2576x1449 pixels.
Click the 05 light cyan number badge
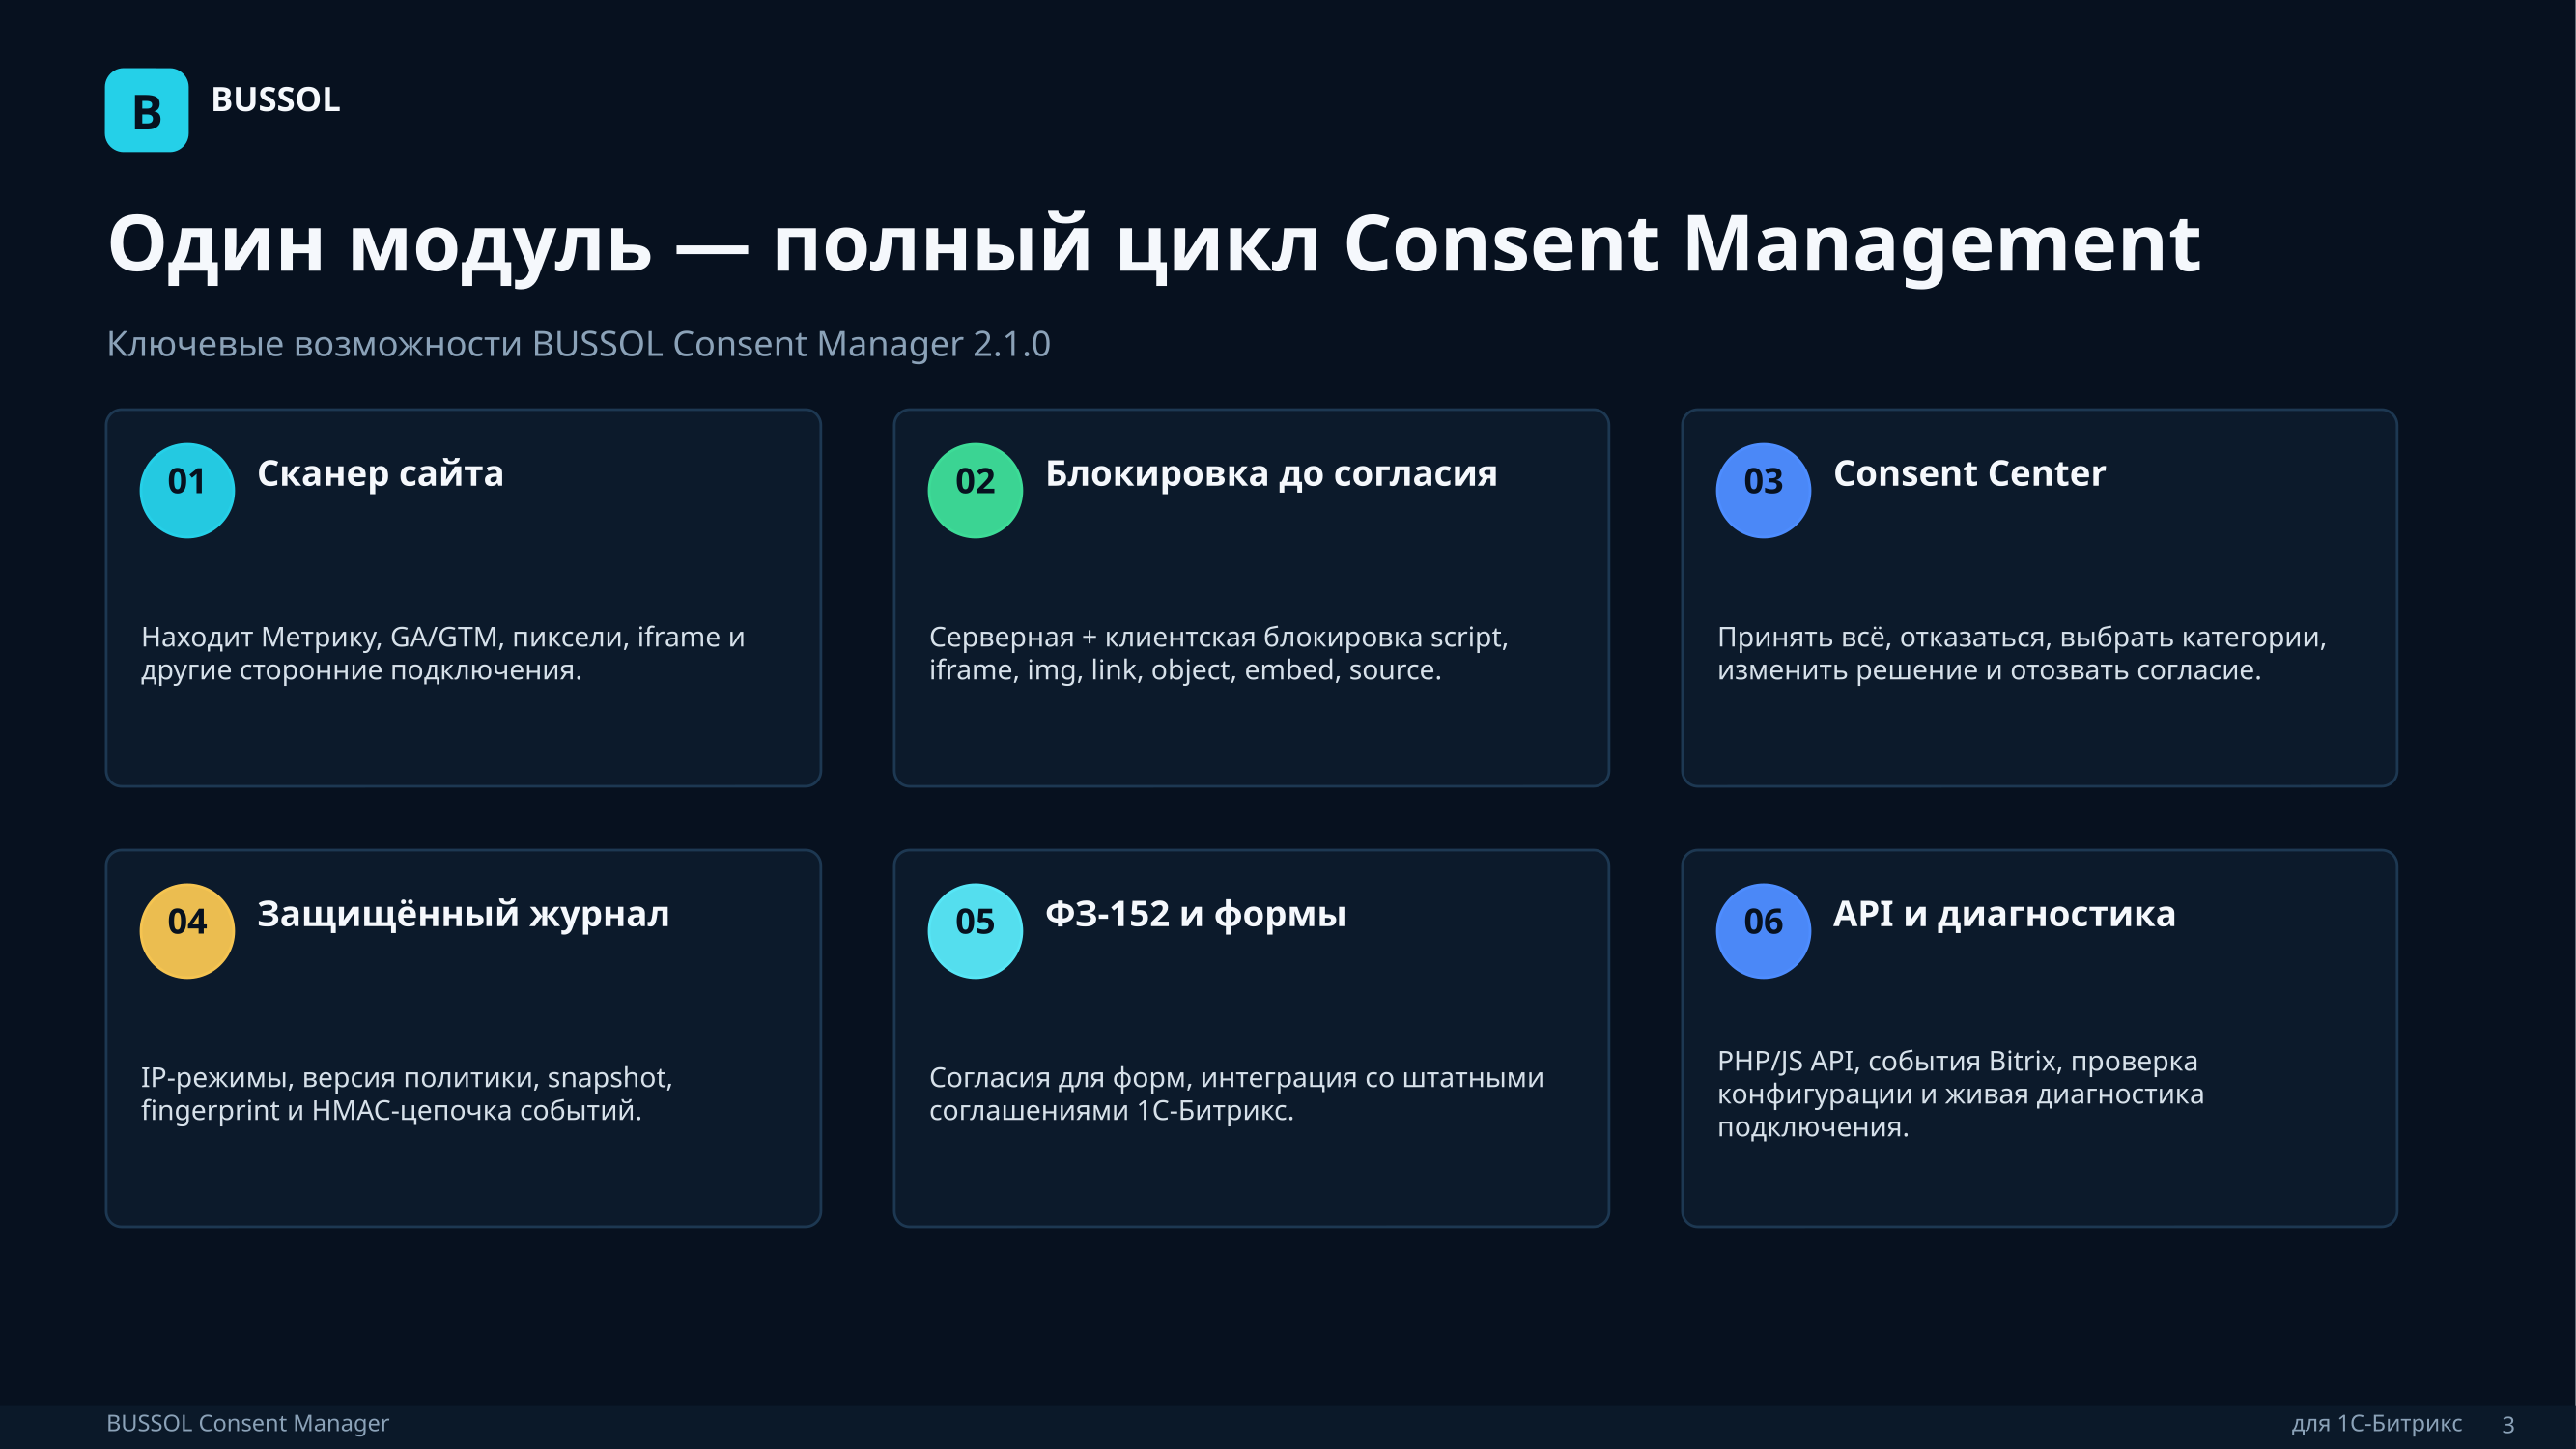click(x=975, y=931)
